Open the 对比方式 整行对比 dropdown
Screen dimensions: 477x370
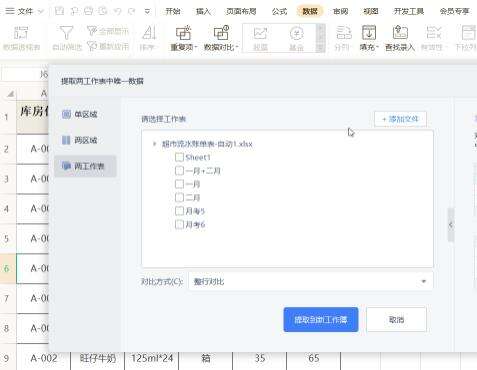pyautogui.click(x=311, y=281)
